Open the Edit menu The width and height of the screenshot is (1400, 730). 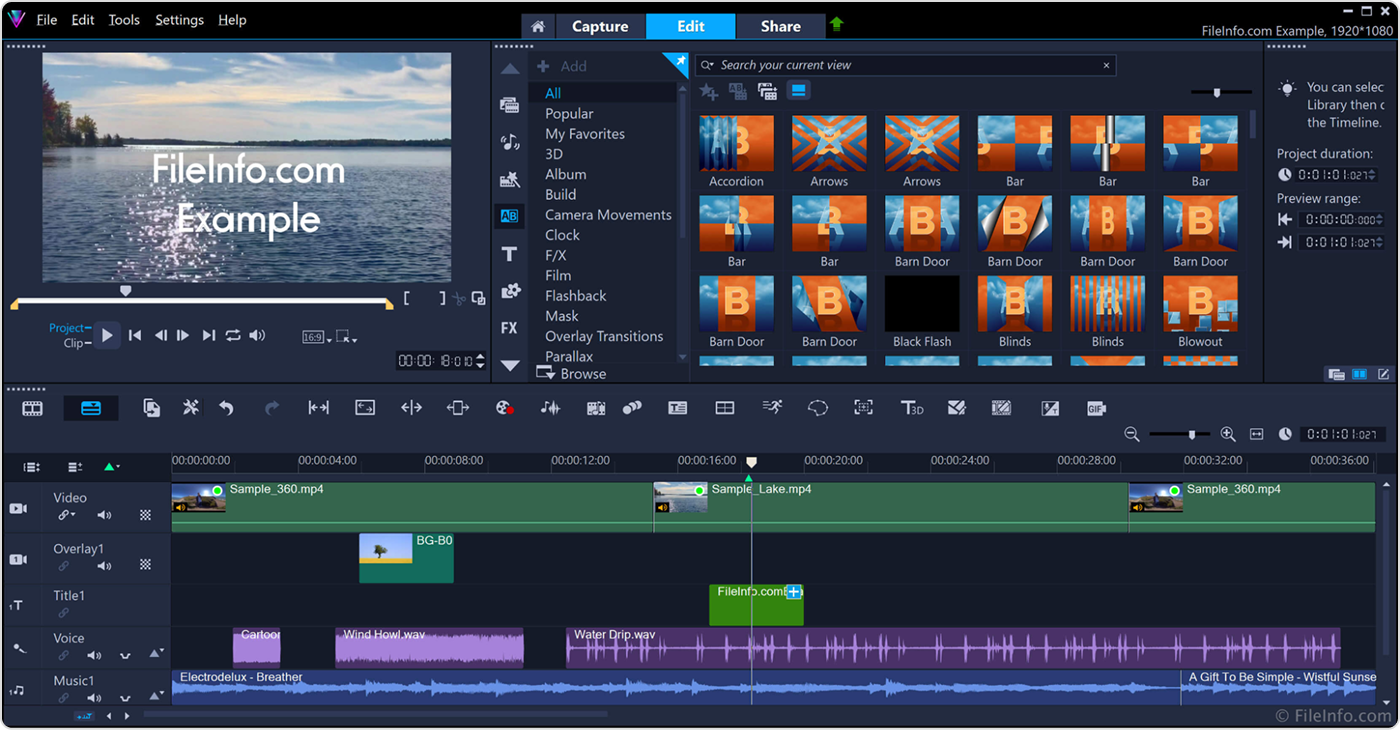83,20
